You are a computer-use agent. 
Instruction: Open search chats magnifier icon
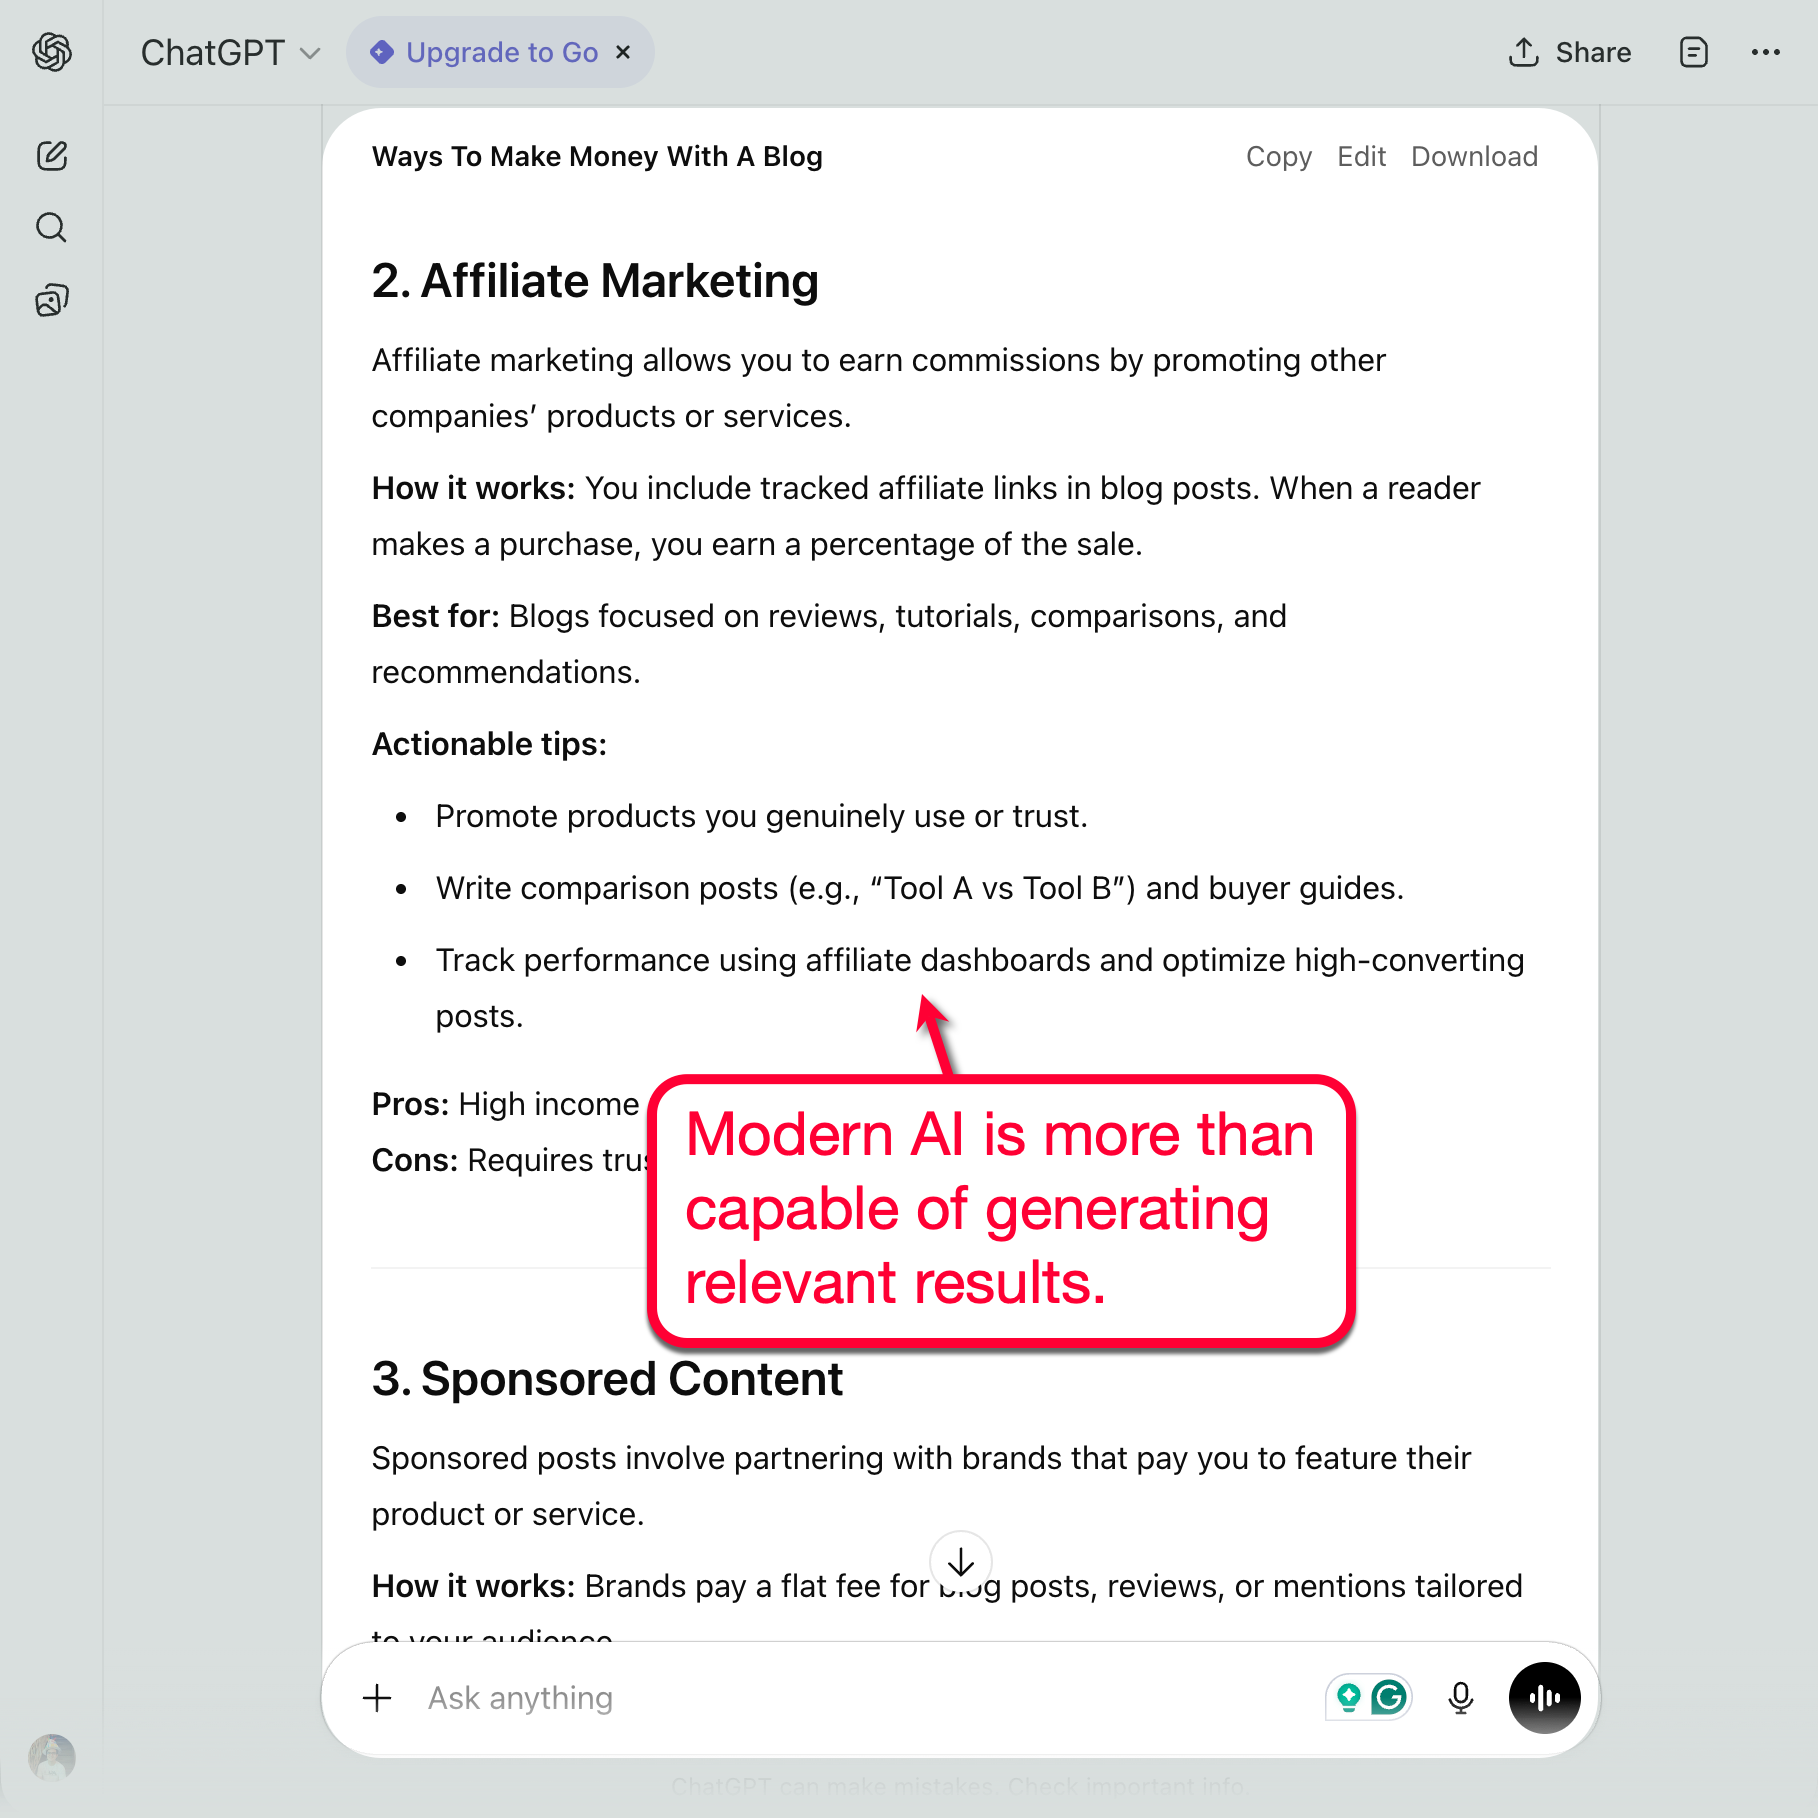(x=52, y=228)
